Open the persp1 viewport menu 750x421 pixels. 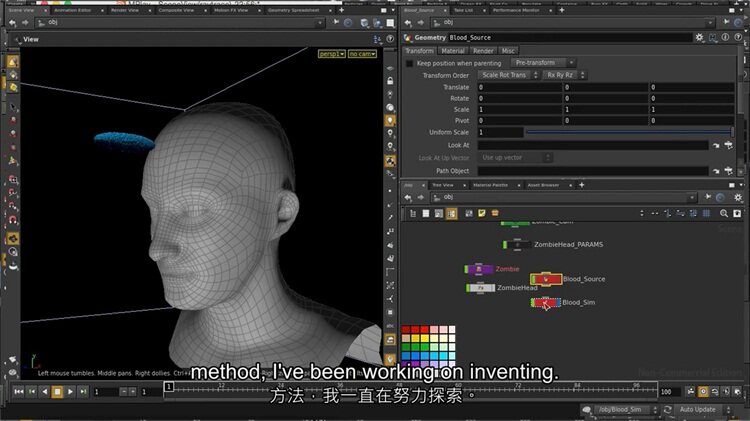point(331,54)
